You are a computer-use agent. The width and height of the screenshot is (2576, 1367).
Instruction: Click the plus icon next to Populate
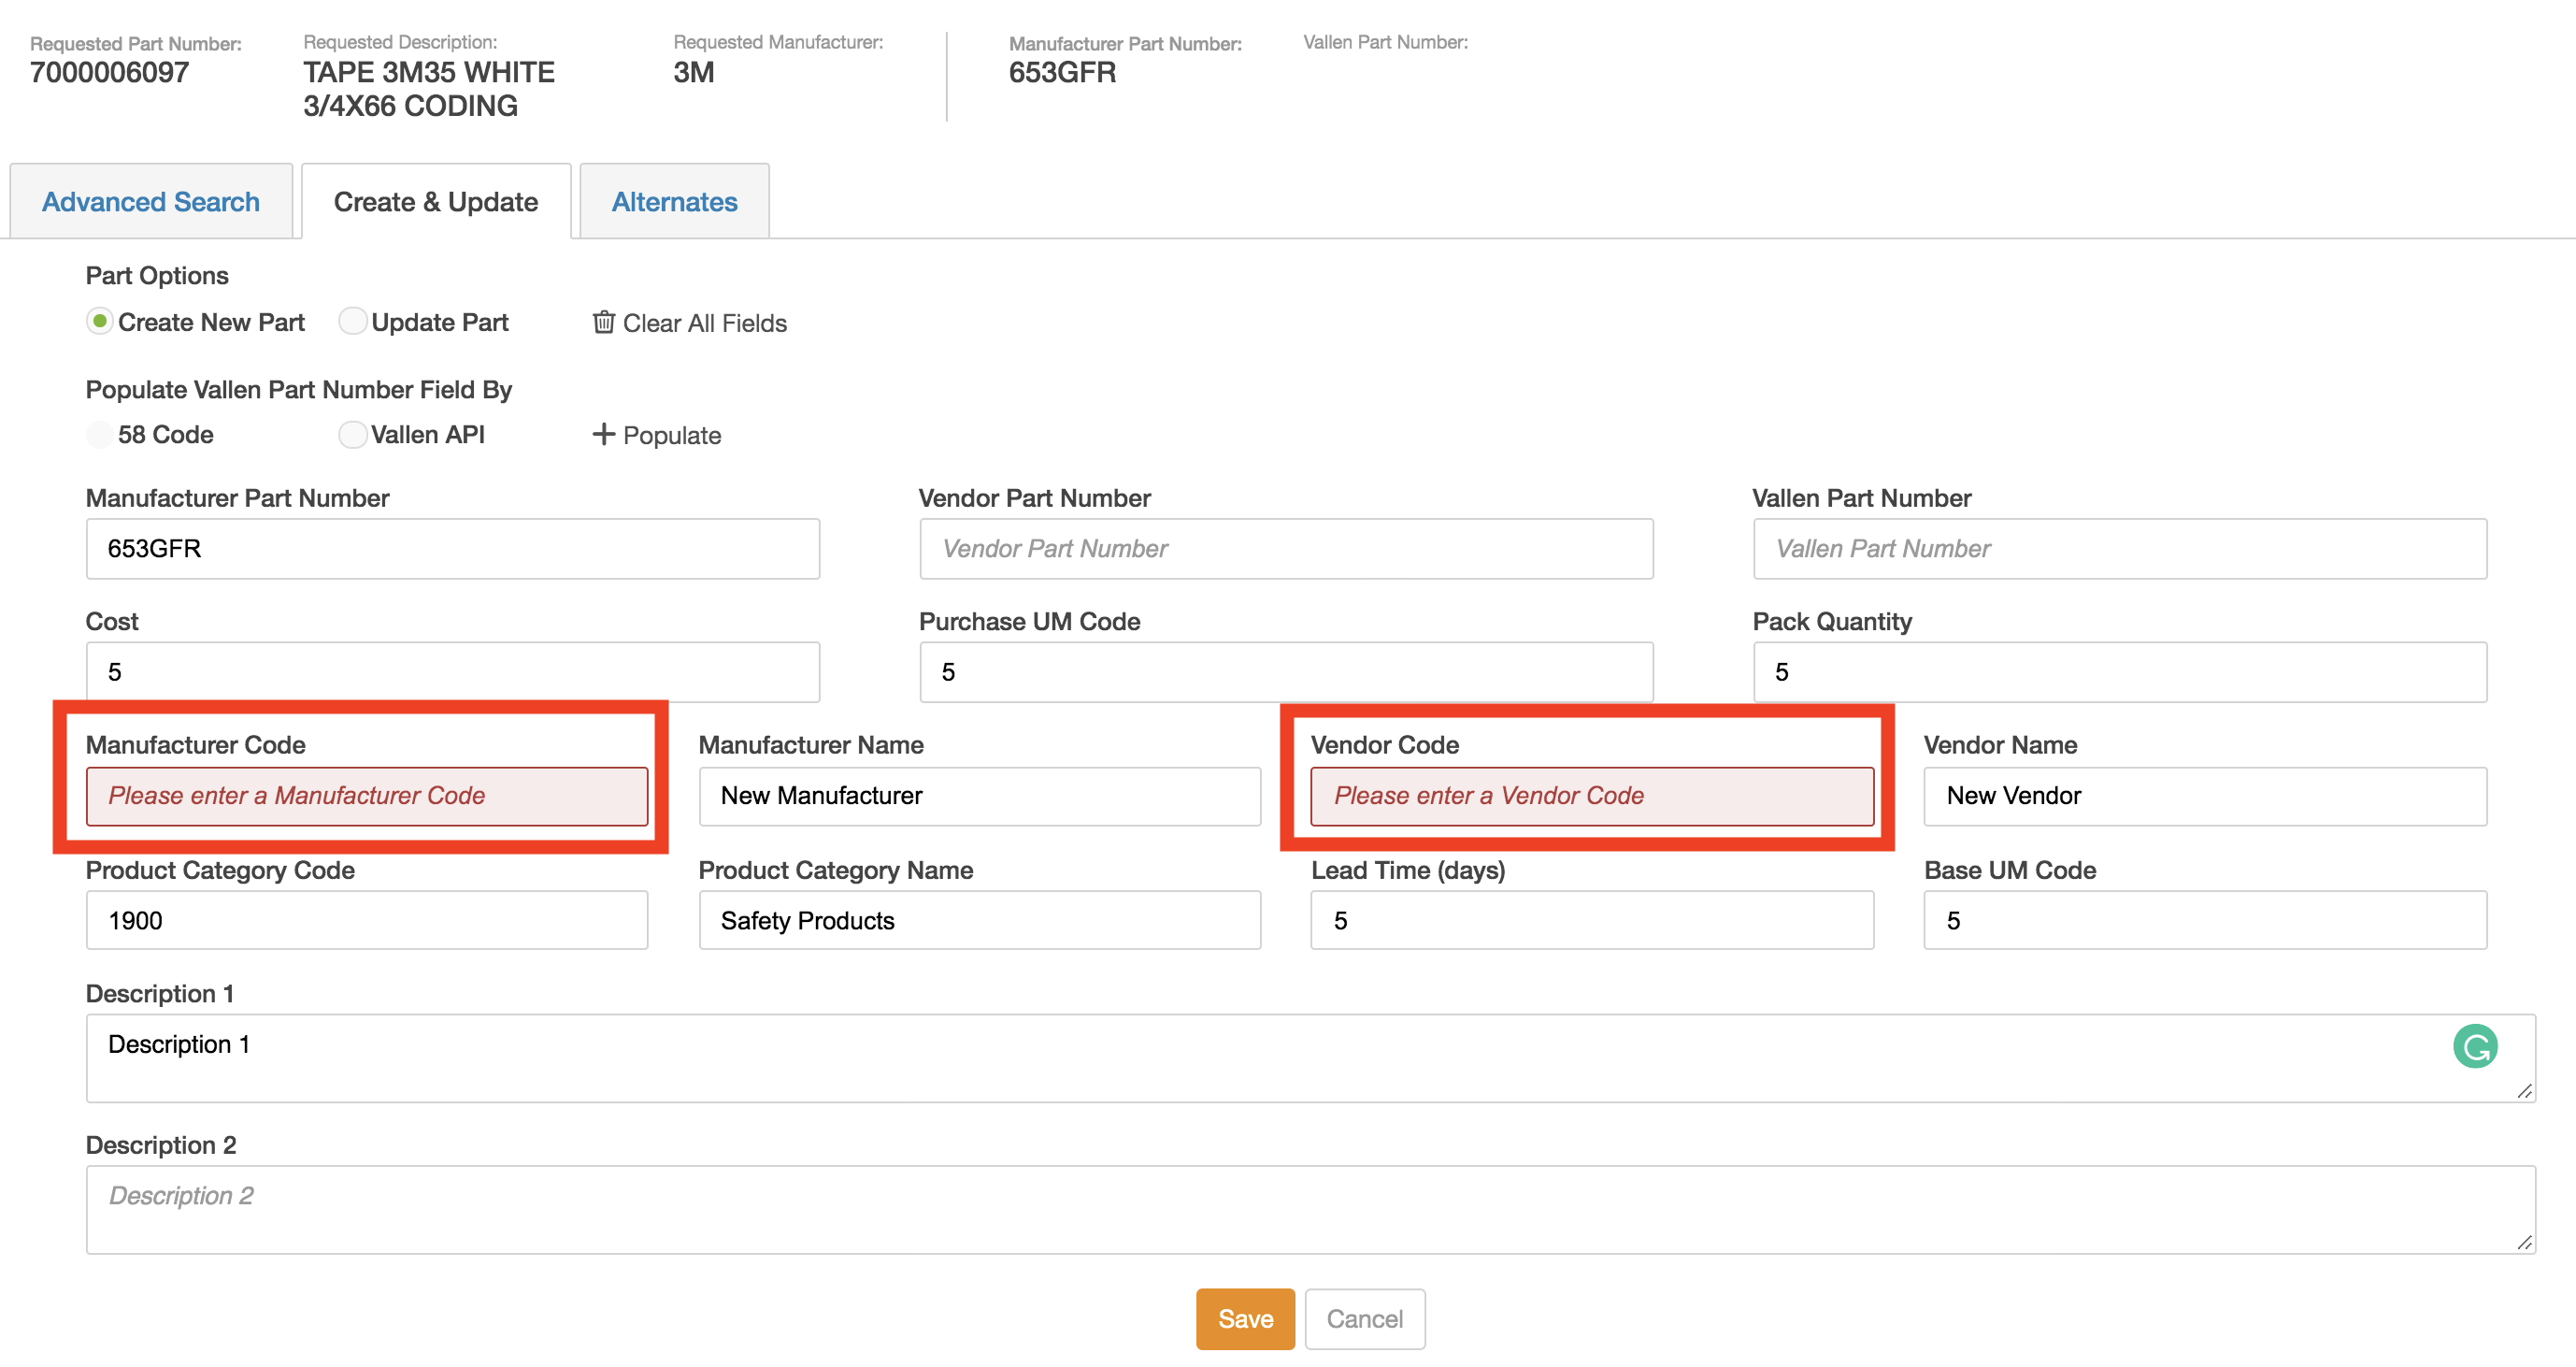[x=603, y=434]
